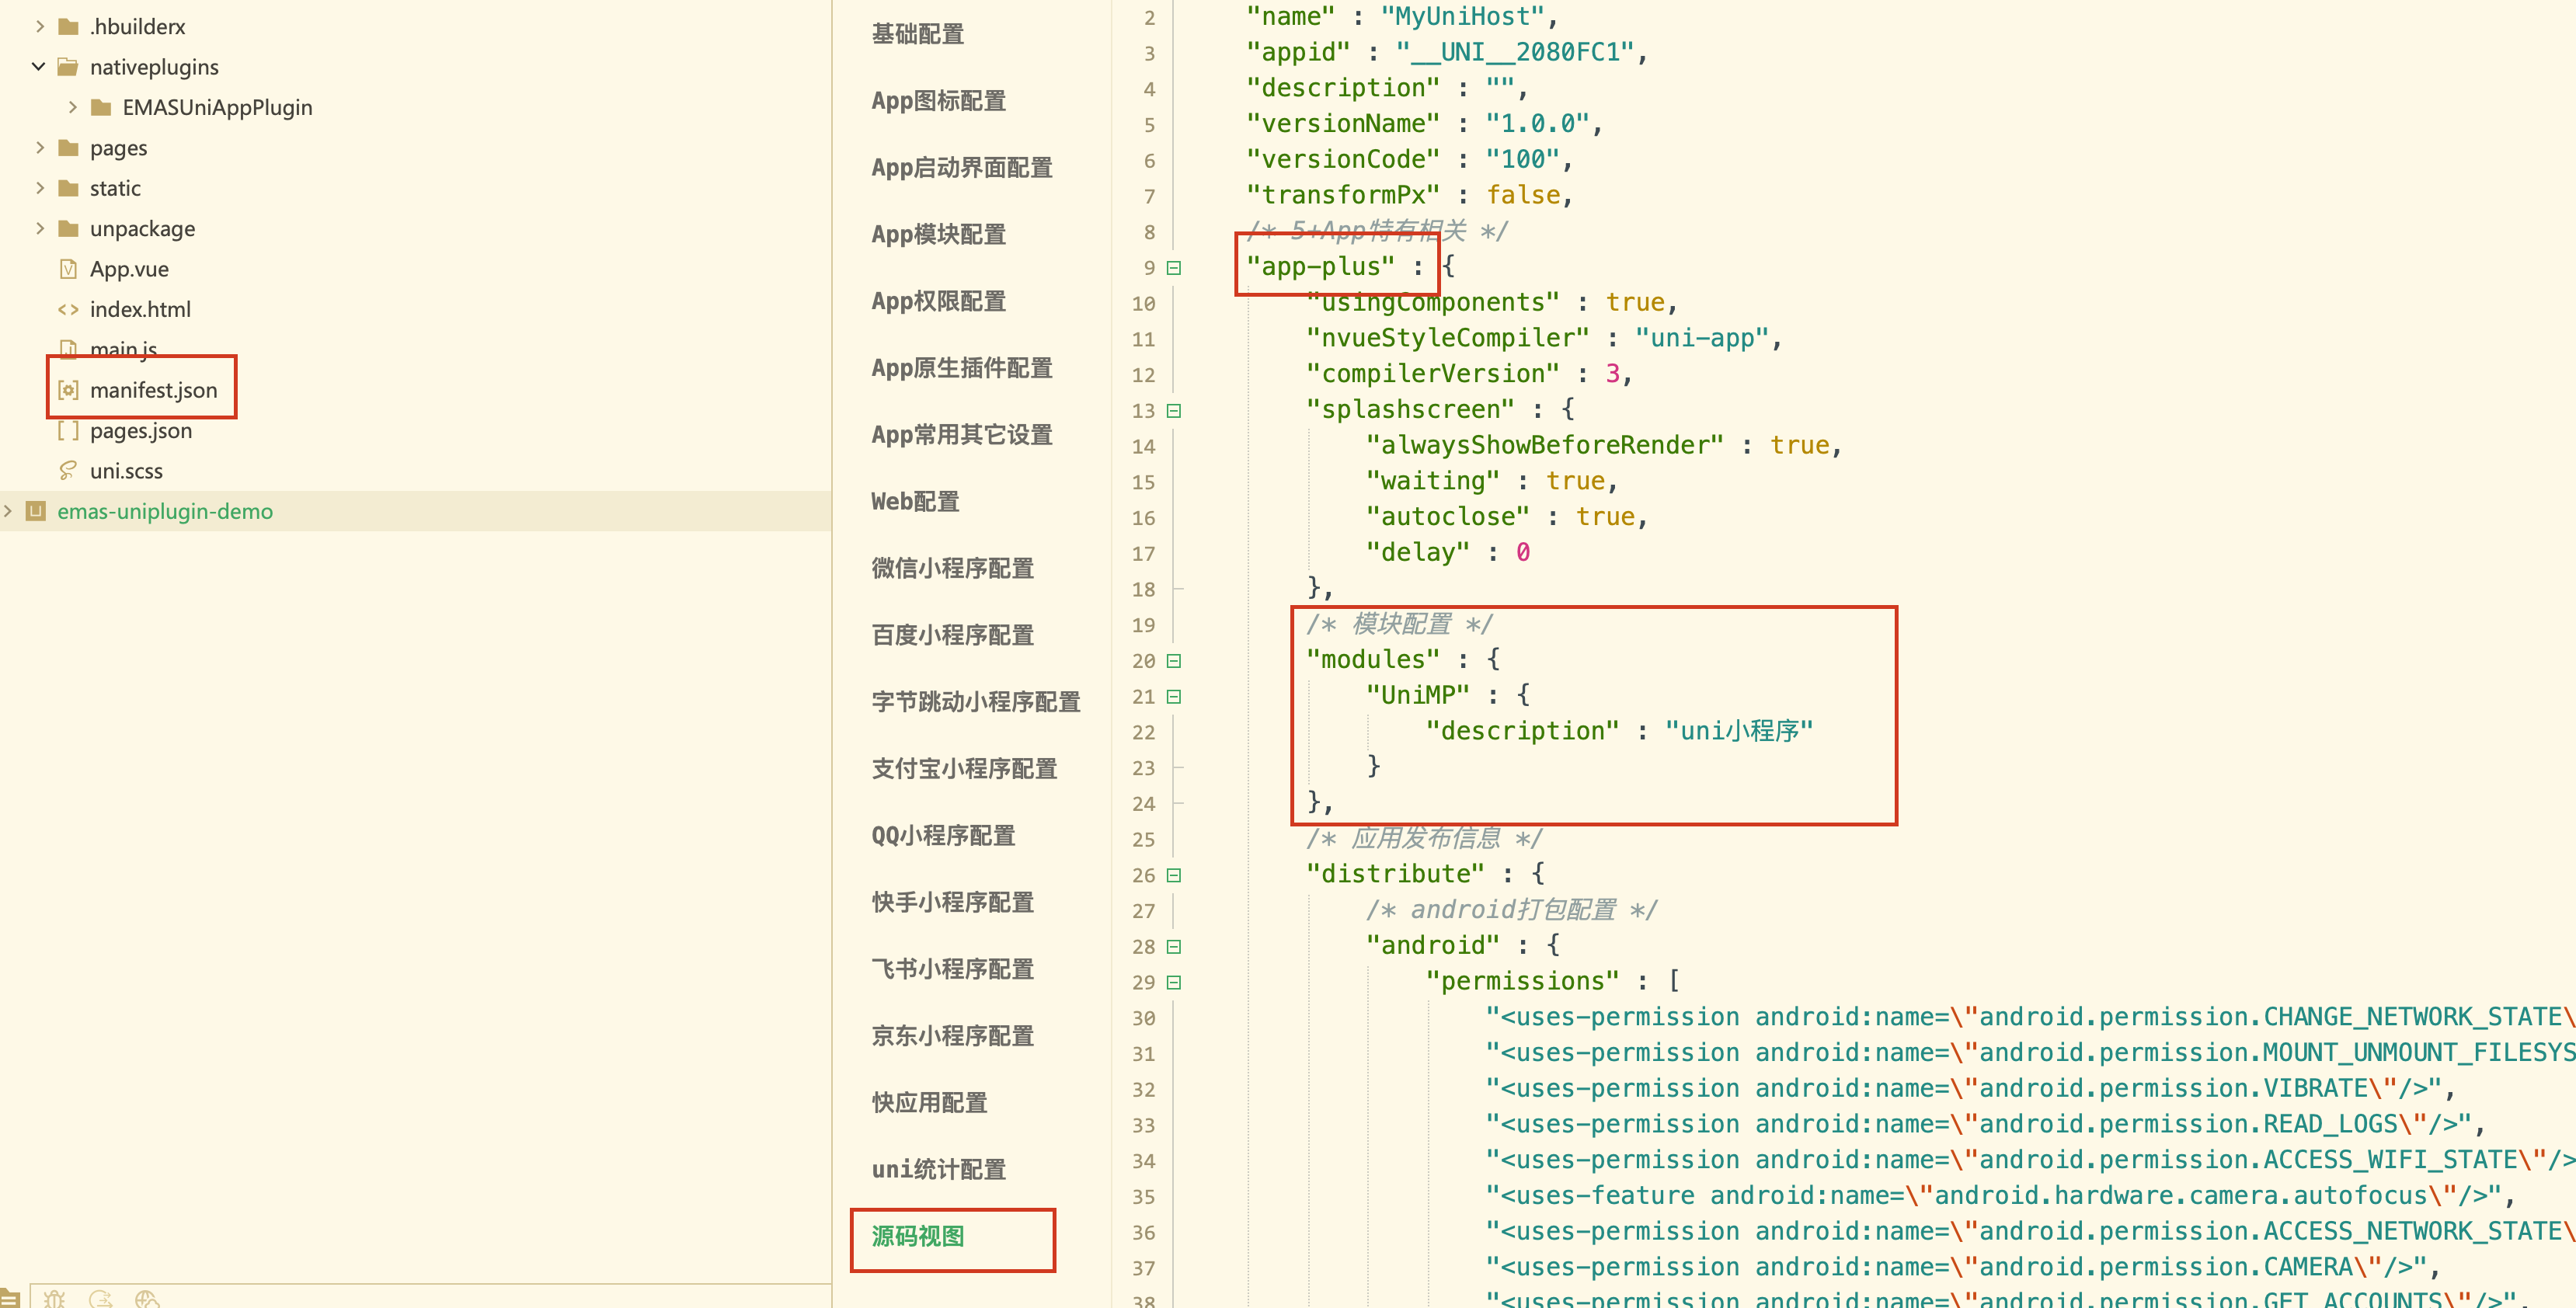Open the App启动界面配置 tab
The width and height of the screenshot is (2576, 1308).
tap(961, 167)
